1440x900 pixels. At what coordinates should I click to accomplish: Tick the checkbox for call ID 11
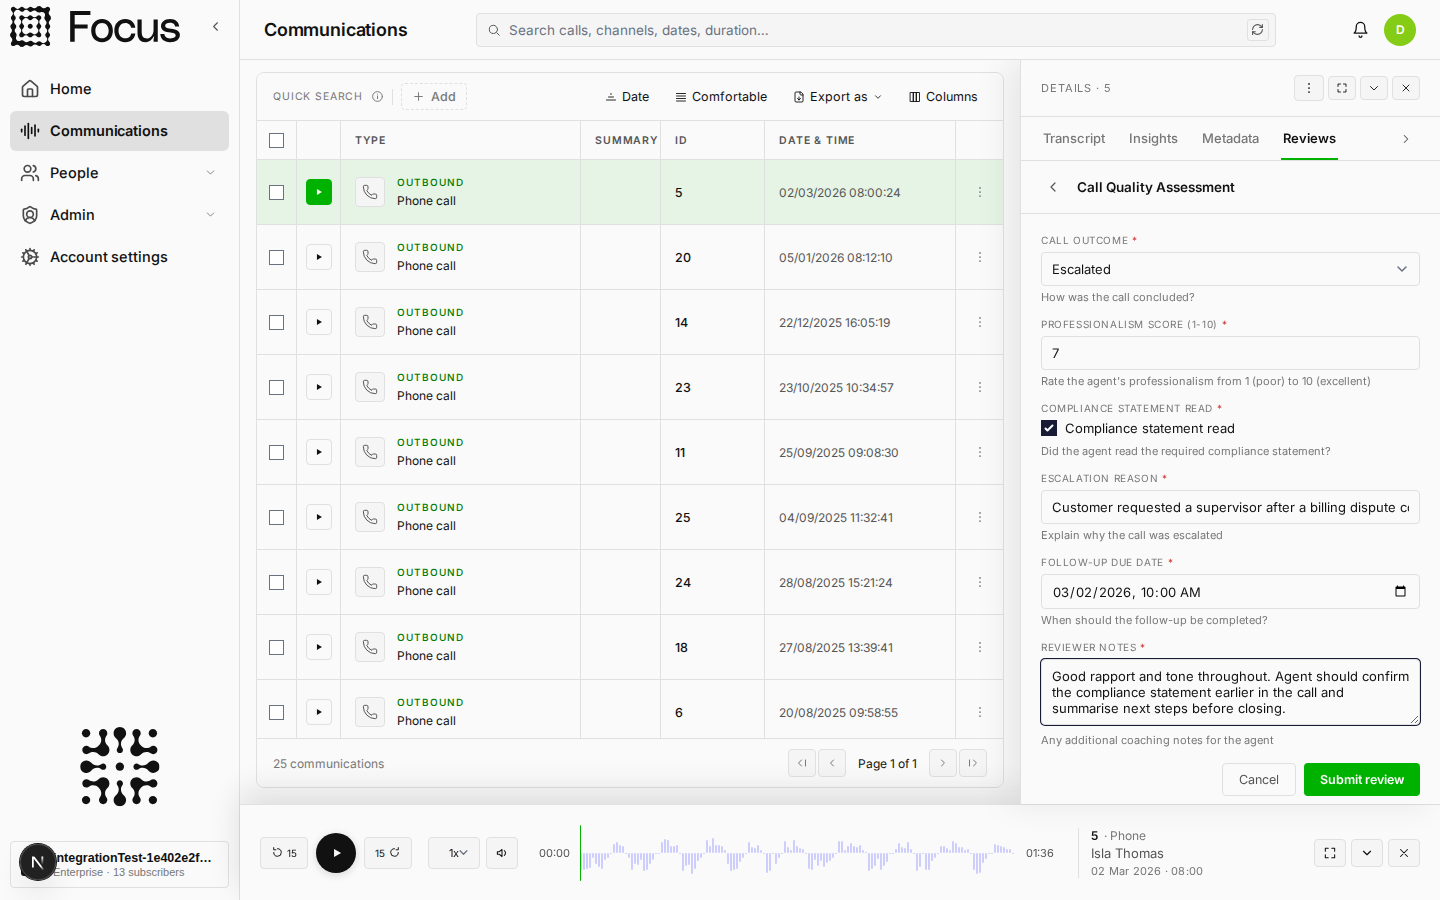click(277, 452)
